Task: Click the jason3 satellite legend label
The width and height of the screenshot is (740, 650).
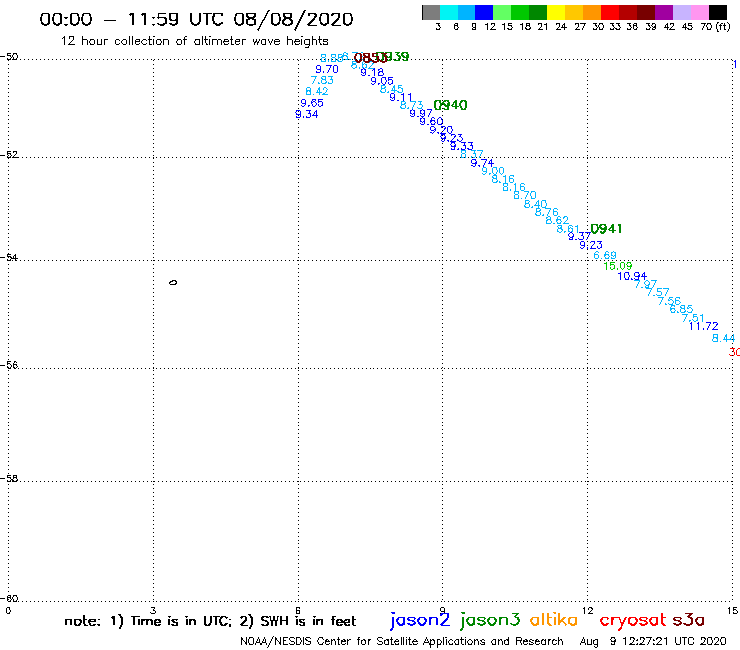Action: (490, 620)
